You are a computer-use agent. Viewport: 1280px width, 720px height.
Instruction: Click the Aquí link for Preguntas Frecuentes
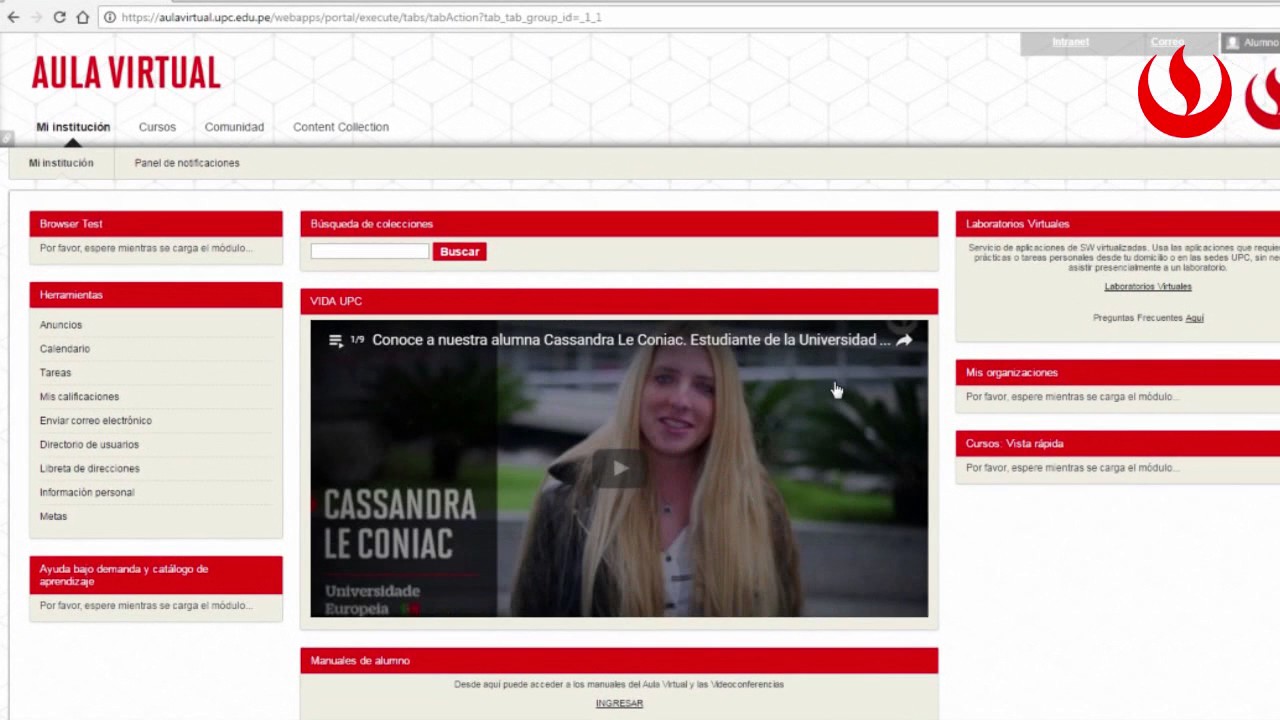coord(1194,318)
